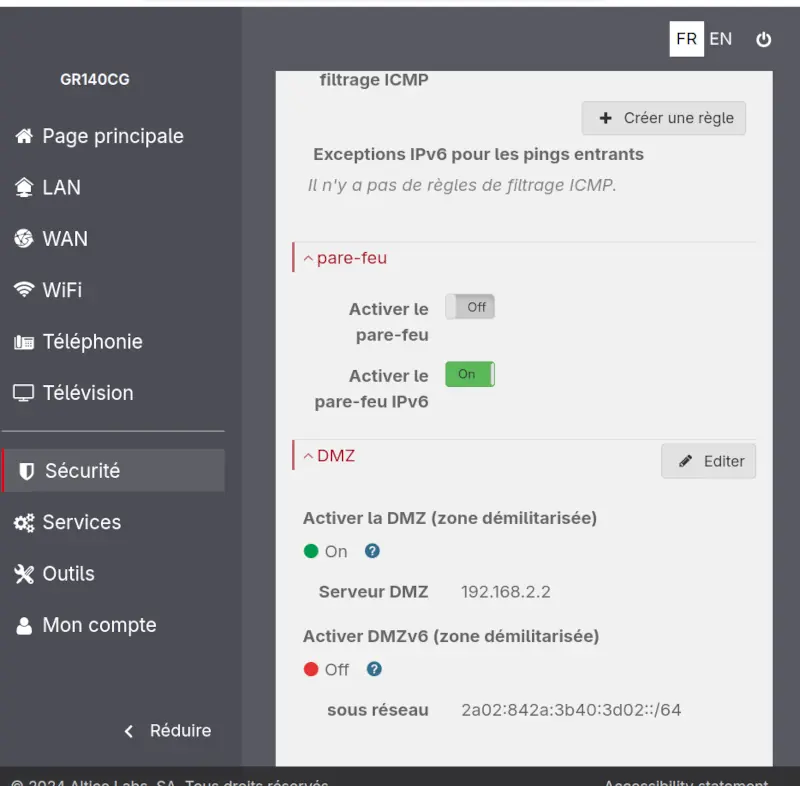Click the Exceptions IPv6 pour les pings entrants heading
Image resolution: width=800 pixels, height=786 pixels.
(x=479, y=155)
